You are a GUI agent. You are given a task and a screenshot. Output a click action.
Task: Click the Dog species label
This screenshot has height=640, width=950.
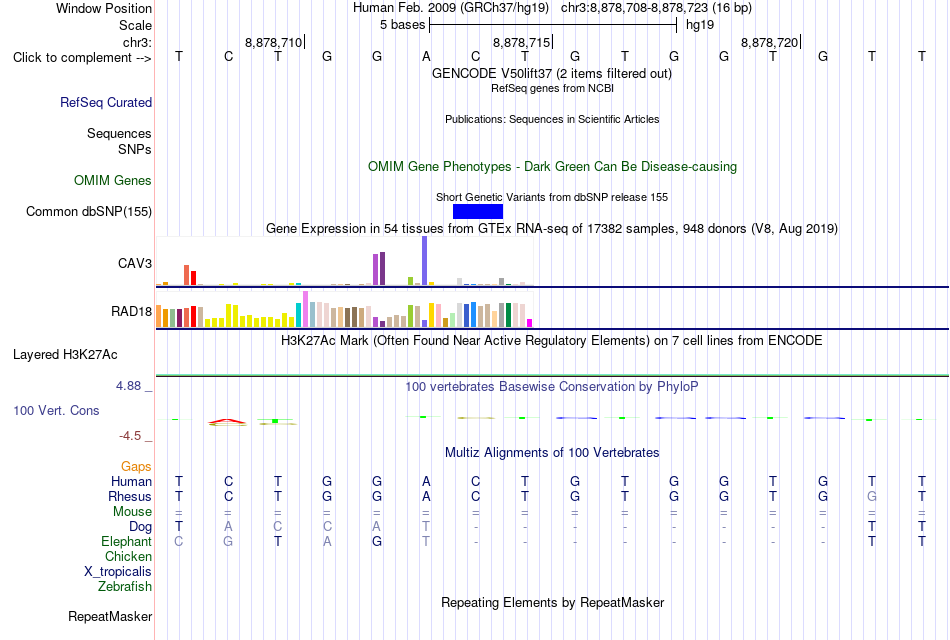pyautogui.click(x=140, y=527)
